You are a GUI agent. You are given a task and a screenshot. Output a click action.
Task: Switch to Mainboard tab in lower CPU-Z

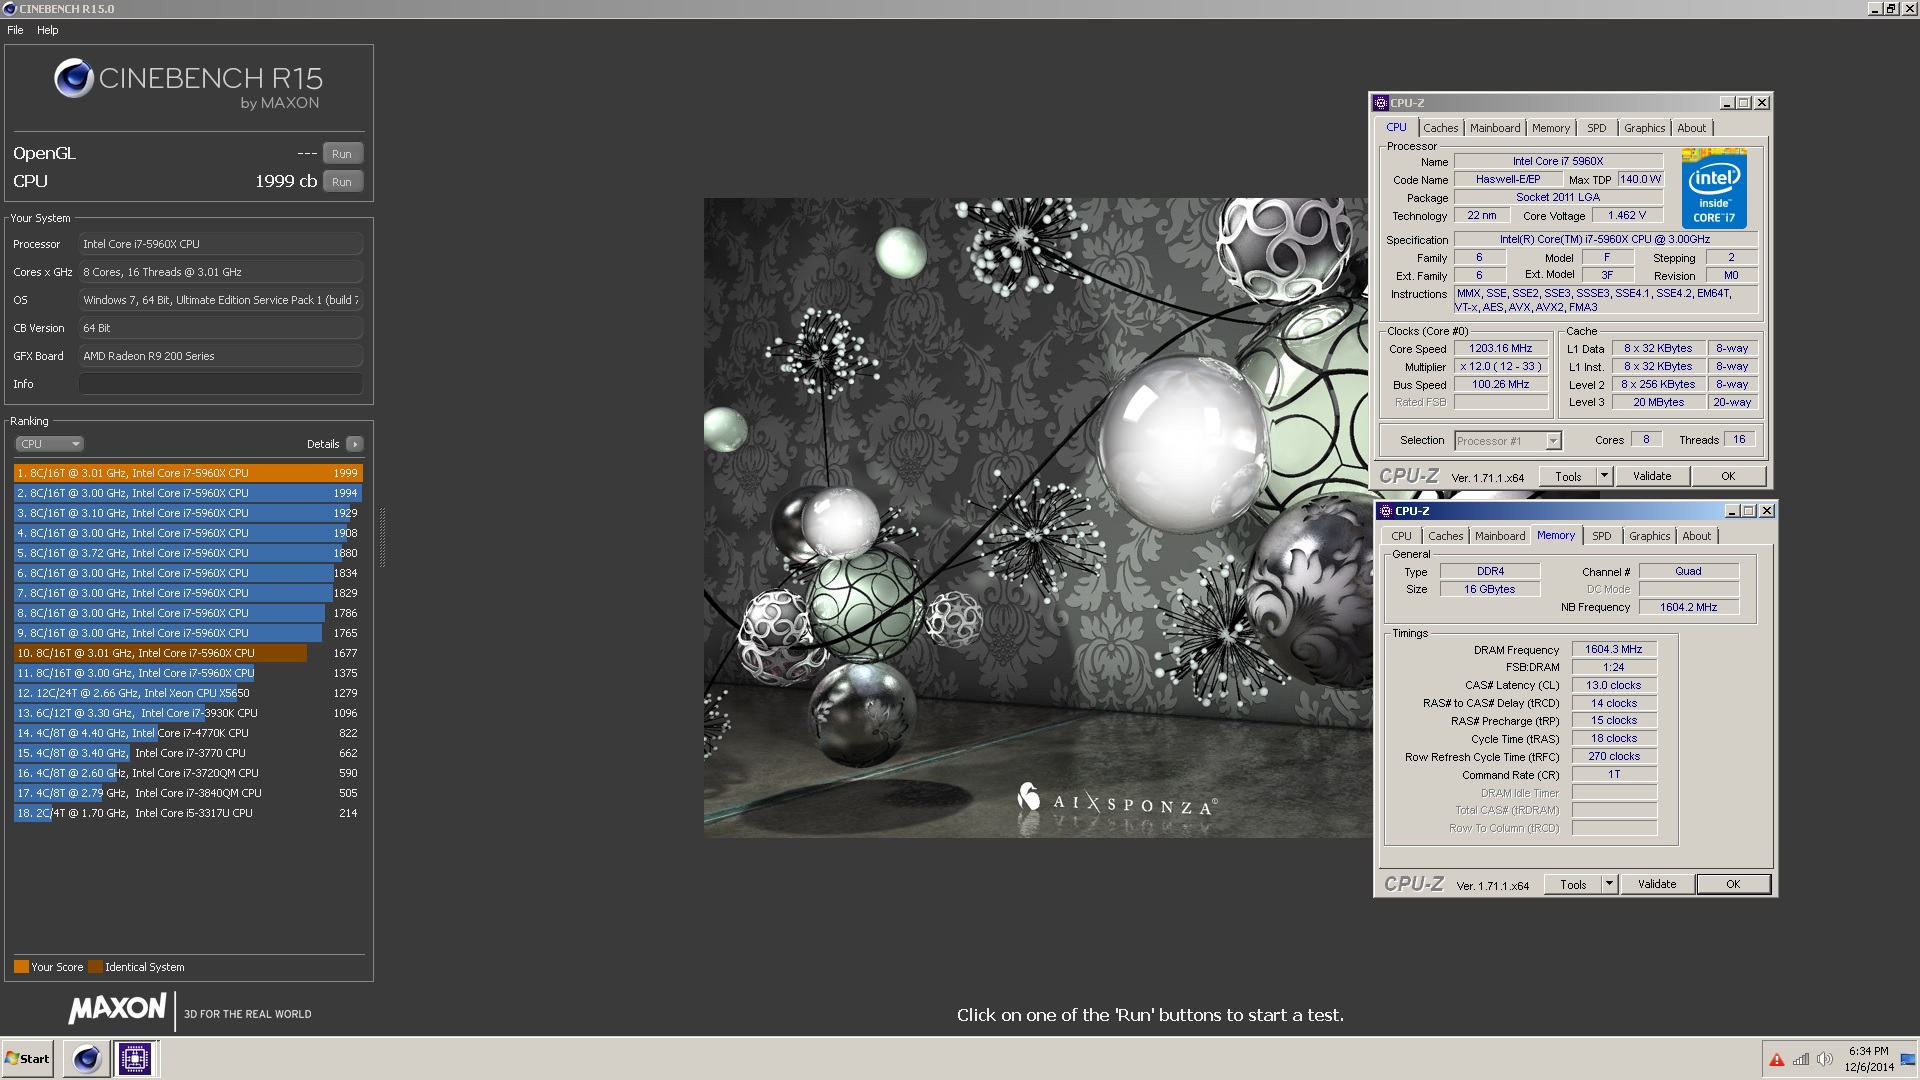[x=1500, y=536]
